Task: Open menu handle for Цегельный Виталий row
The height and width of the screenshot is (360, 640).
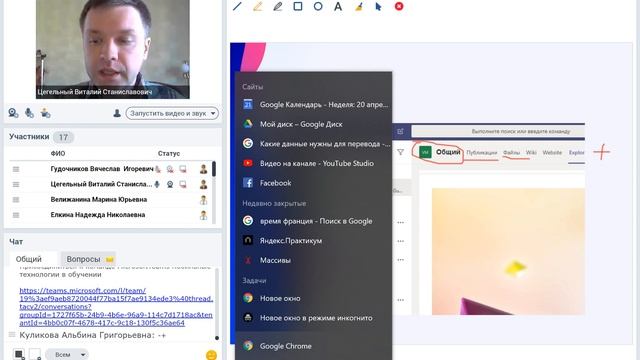Action: click(x=16, y=184)
